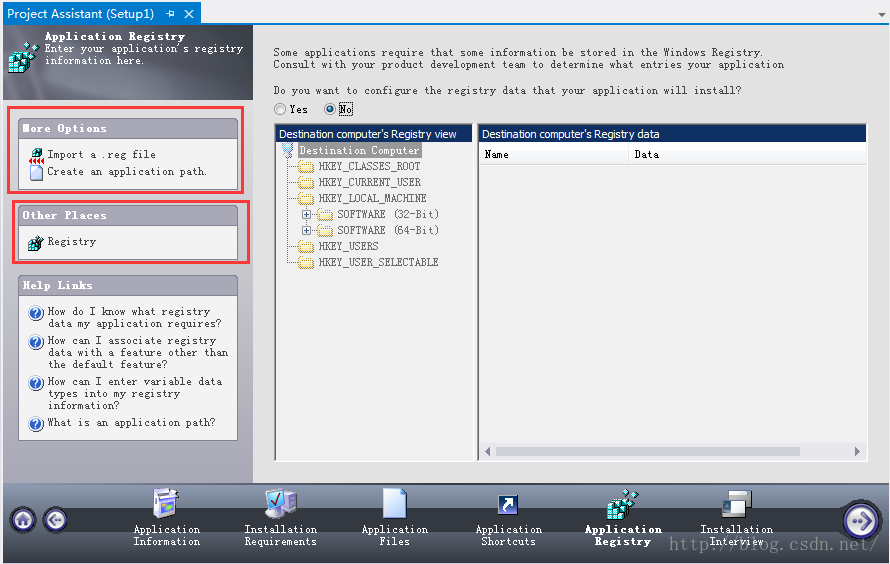The height and width of the screenshot is (564, 890).
Task: Pin the Project Assistant tab
Action: point(170,14)
